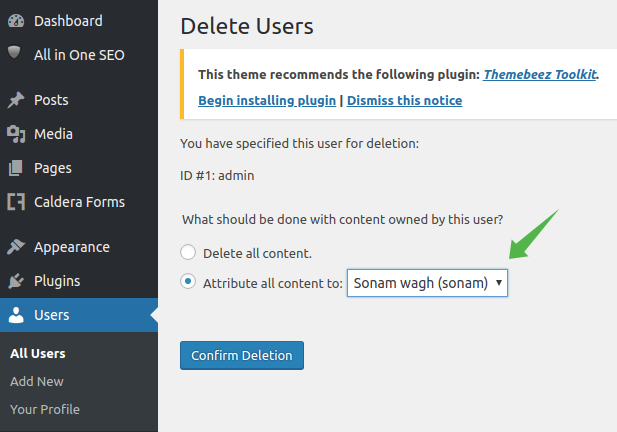
Task: Click the Dashboard gauge icon
Action: pyautogui.click(x=16, y=21)
